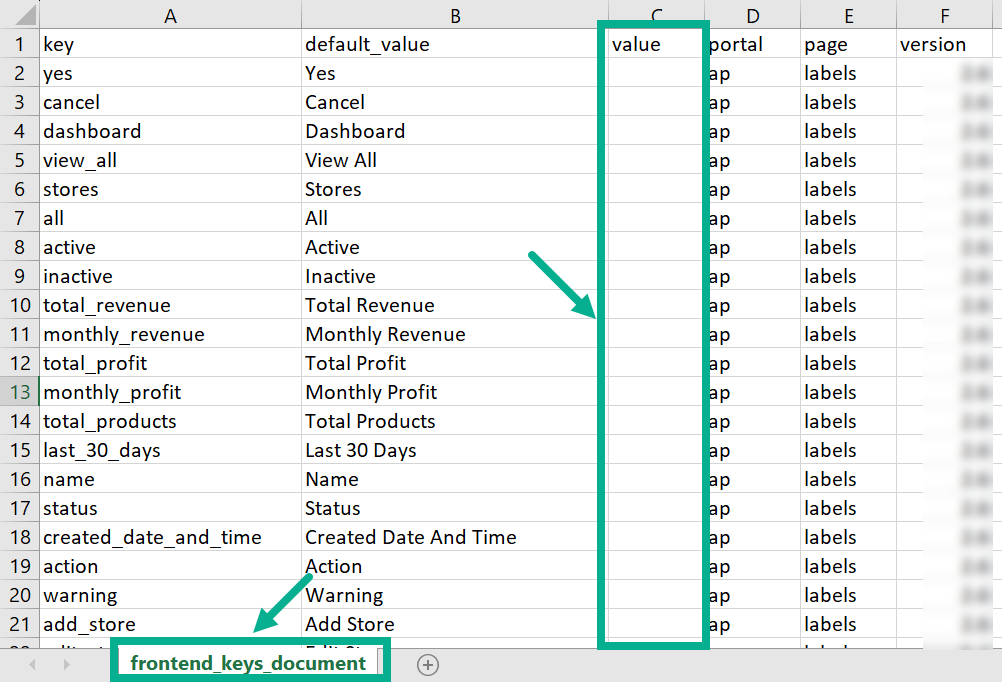Click the previous sheet navigation arrow
The height and width of the screenshot is (682, 1002).
pyautogui.click(x=32, y=665)
